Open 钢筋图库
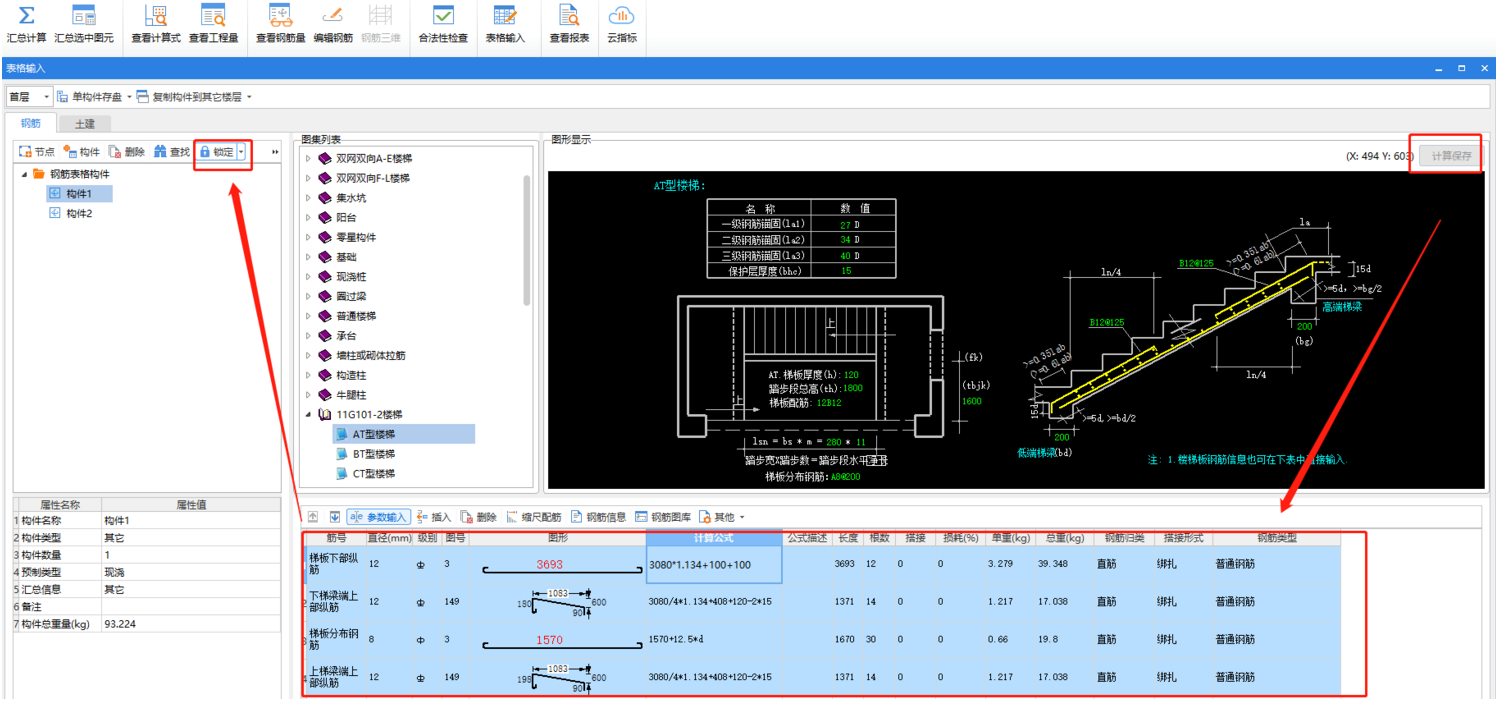The image size is (1496, 710). pyautogui.click(x=663, y=517)
